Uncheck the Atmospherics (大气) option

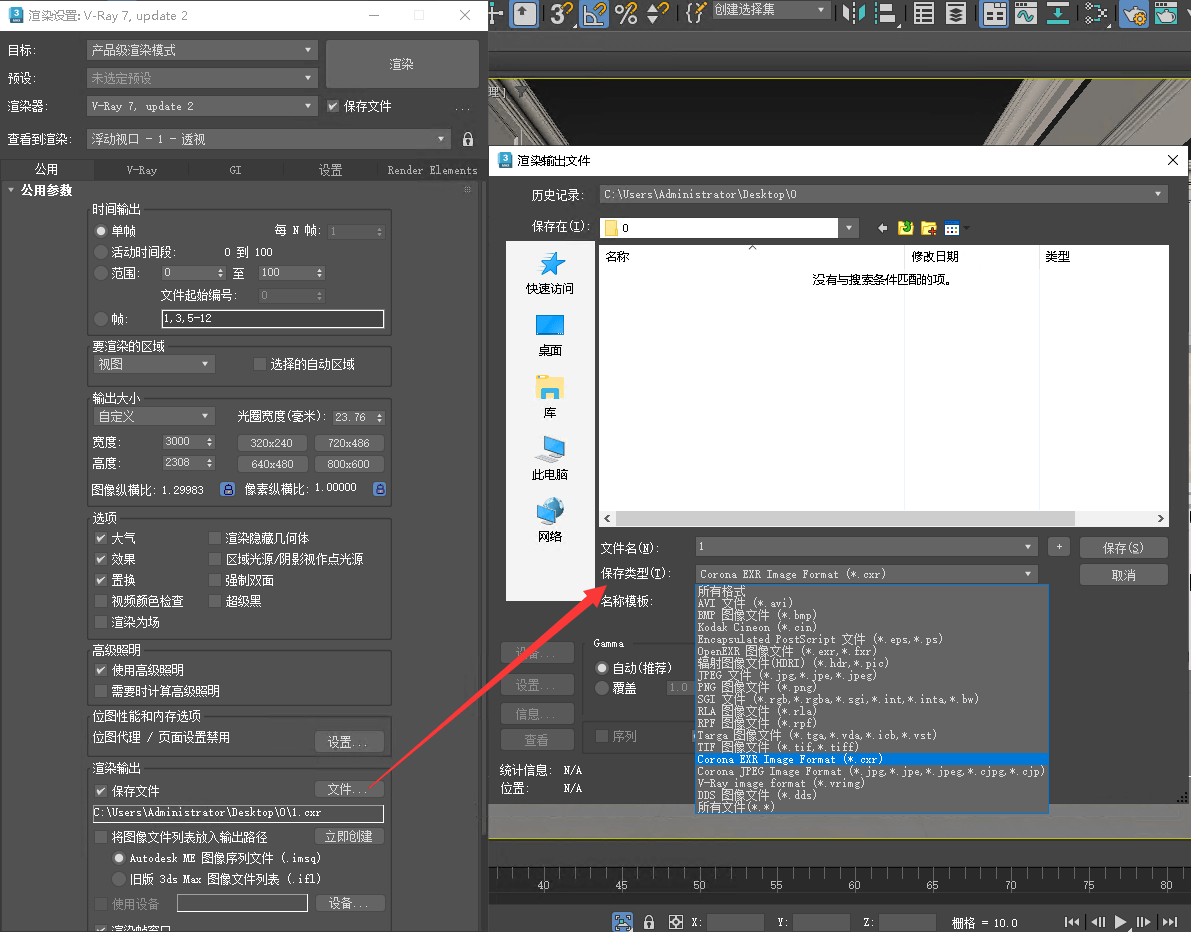pos(101,538)
